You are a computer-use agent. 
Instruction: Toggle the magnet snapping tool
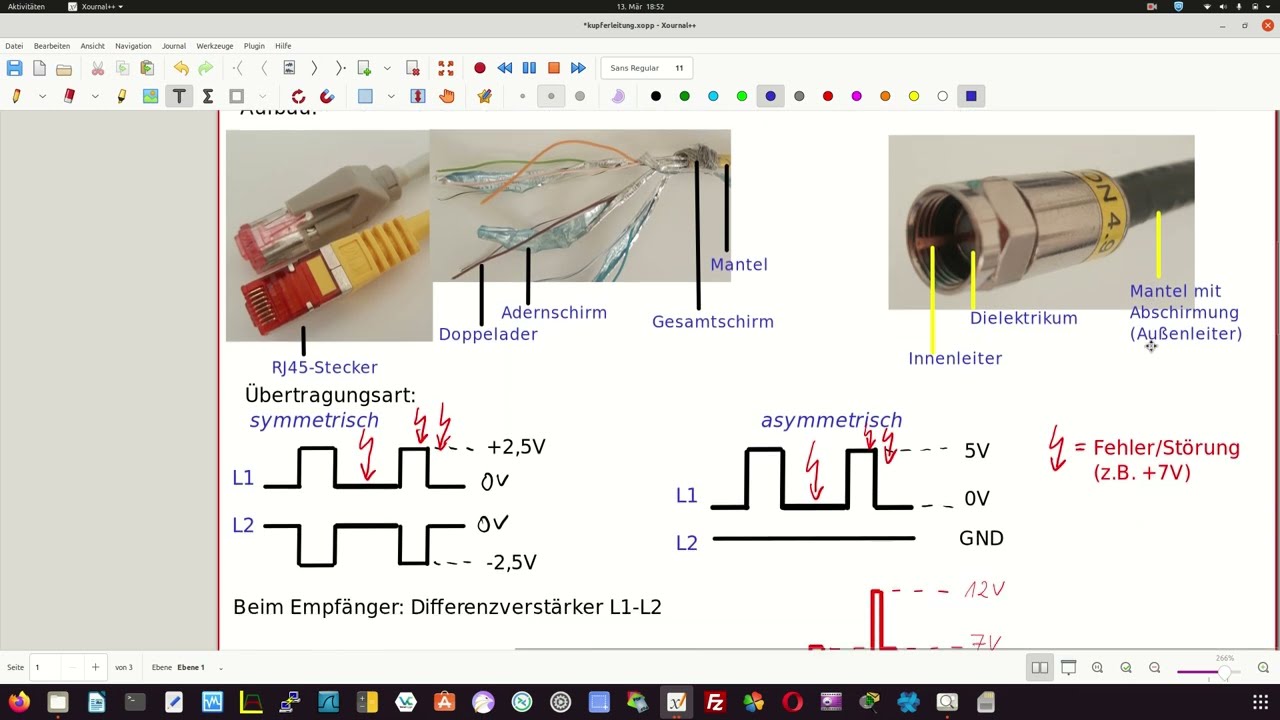(x=326, y=96)
